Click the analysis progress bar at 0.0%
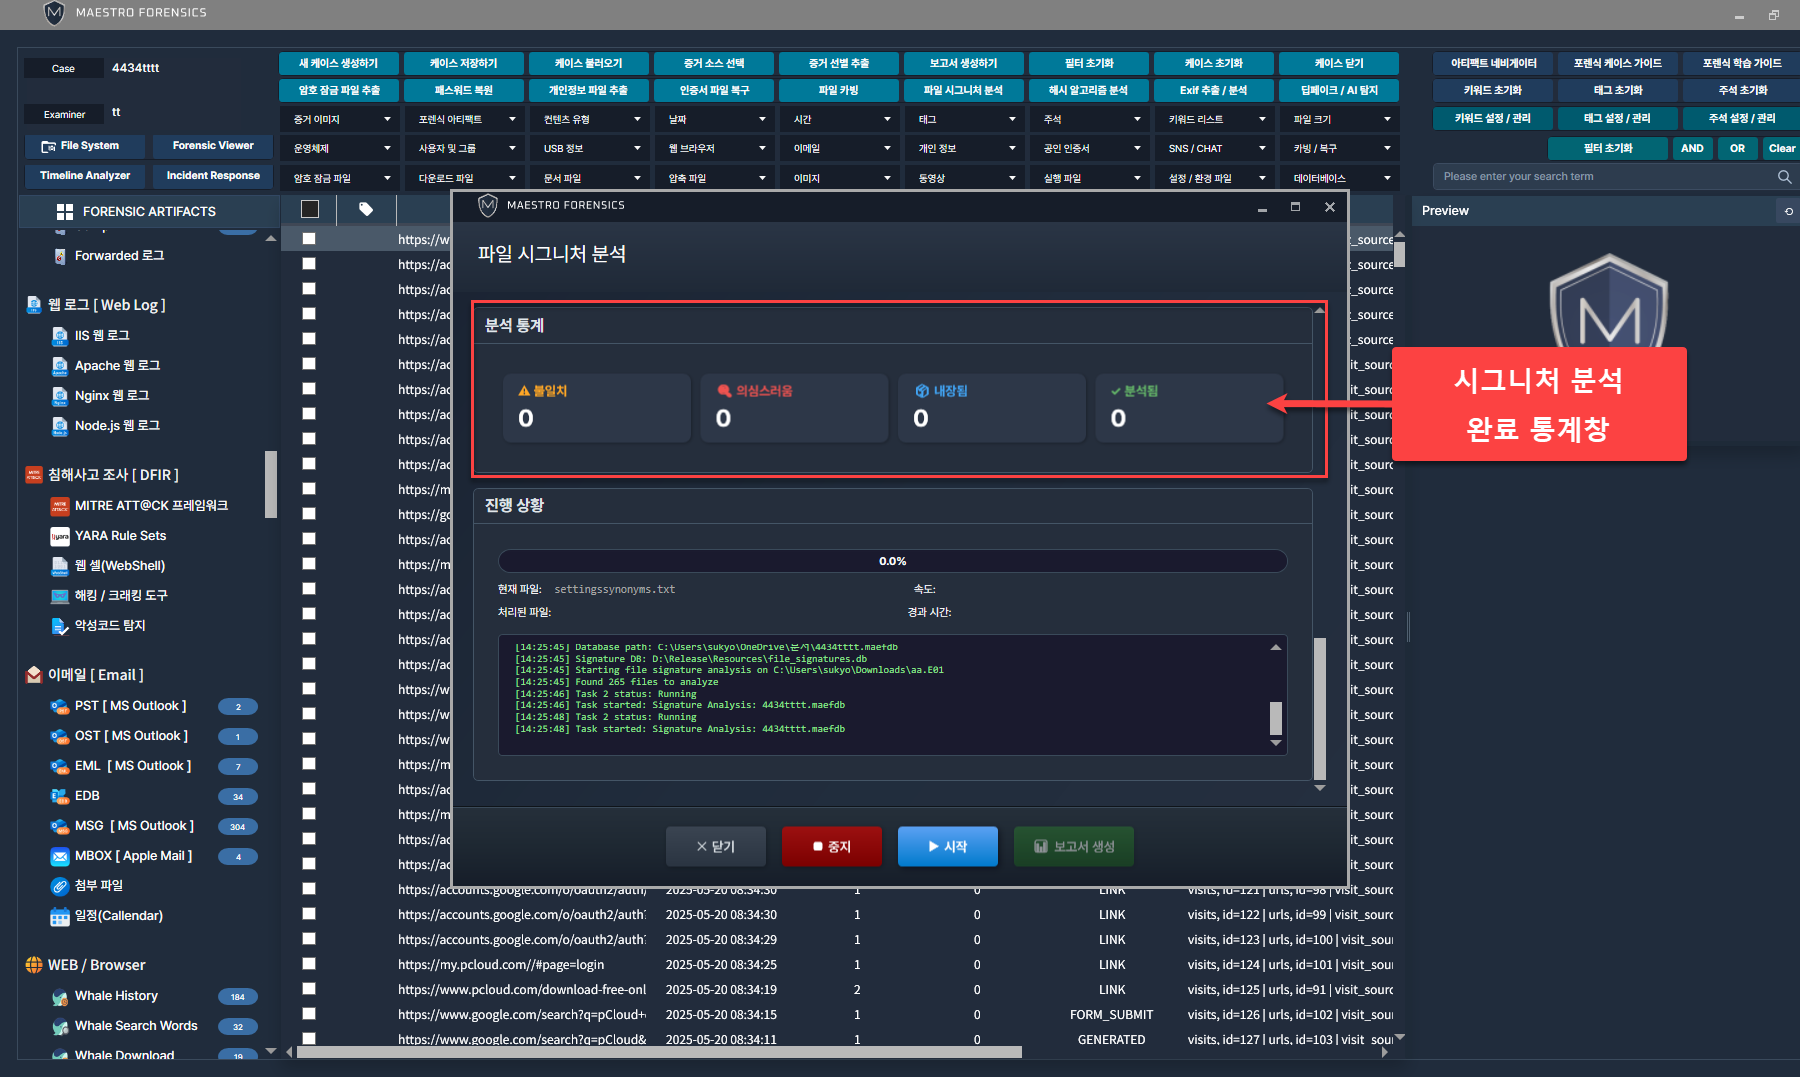 [x=892, y=561]
